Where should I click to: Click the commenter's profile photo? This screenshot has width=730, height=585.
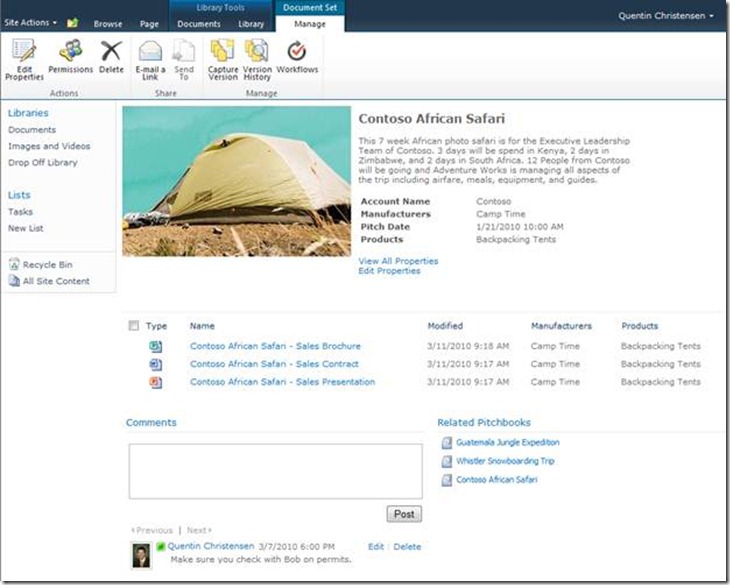[x=141, y=555]
